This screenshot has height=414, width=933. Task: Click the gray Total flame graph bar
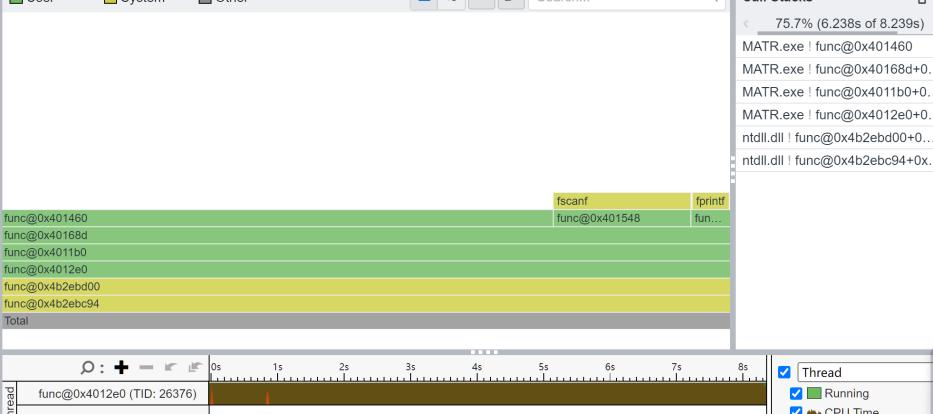[366, 321]
